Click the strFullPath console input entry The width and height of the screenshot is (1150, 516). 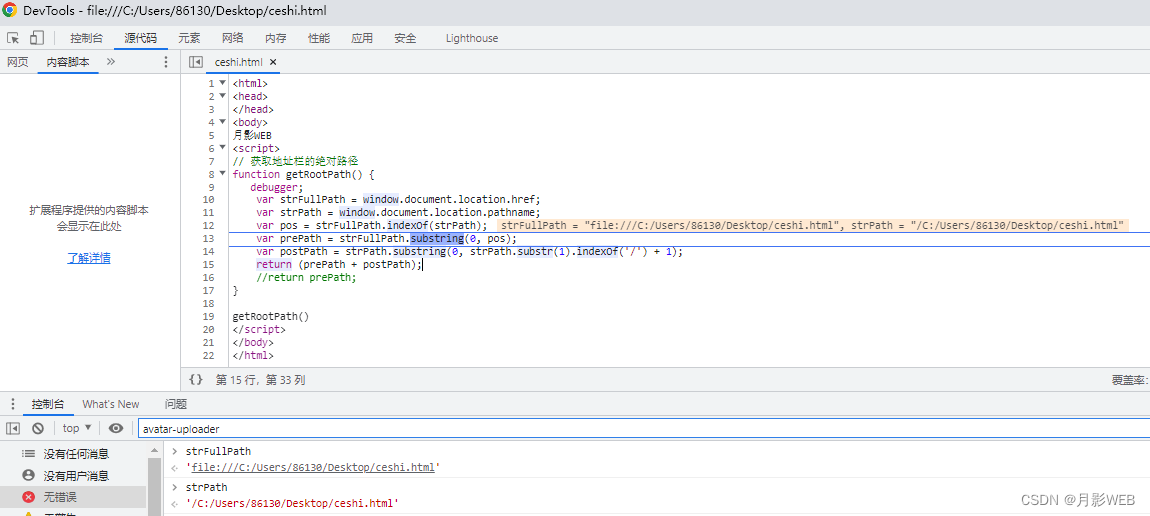pos(218,451)
